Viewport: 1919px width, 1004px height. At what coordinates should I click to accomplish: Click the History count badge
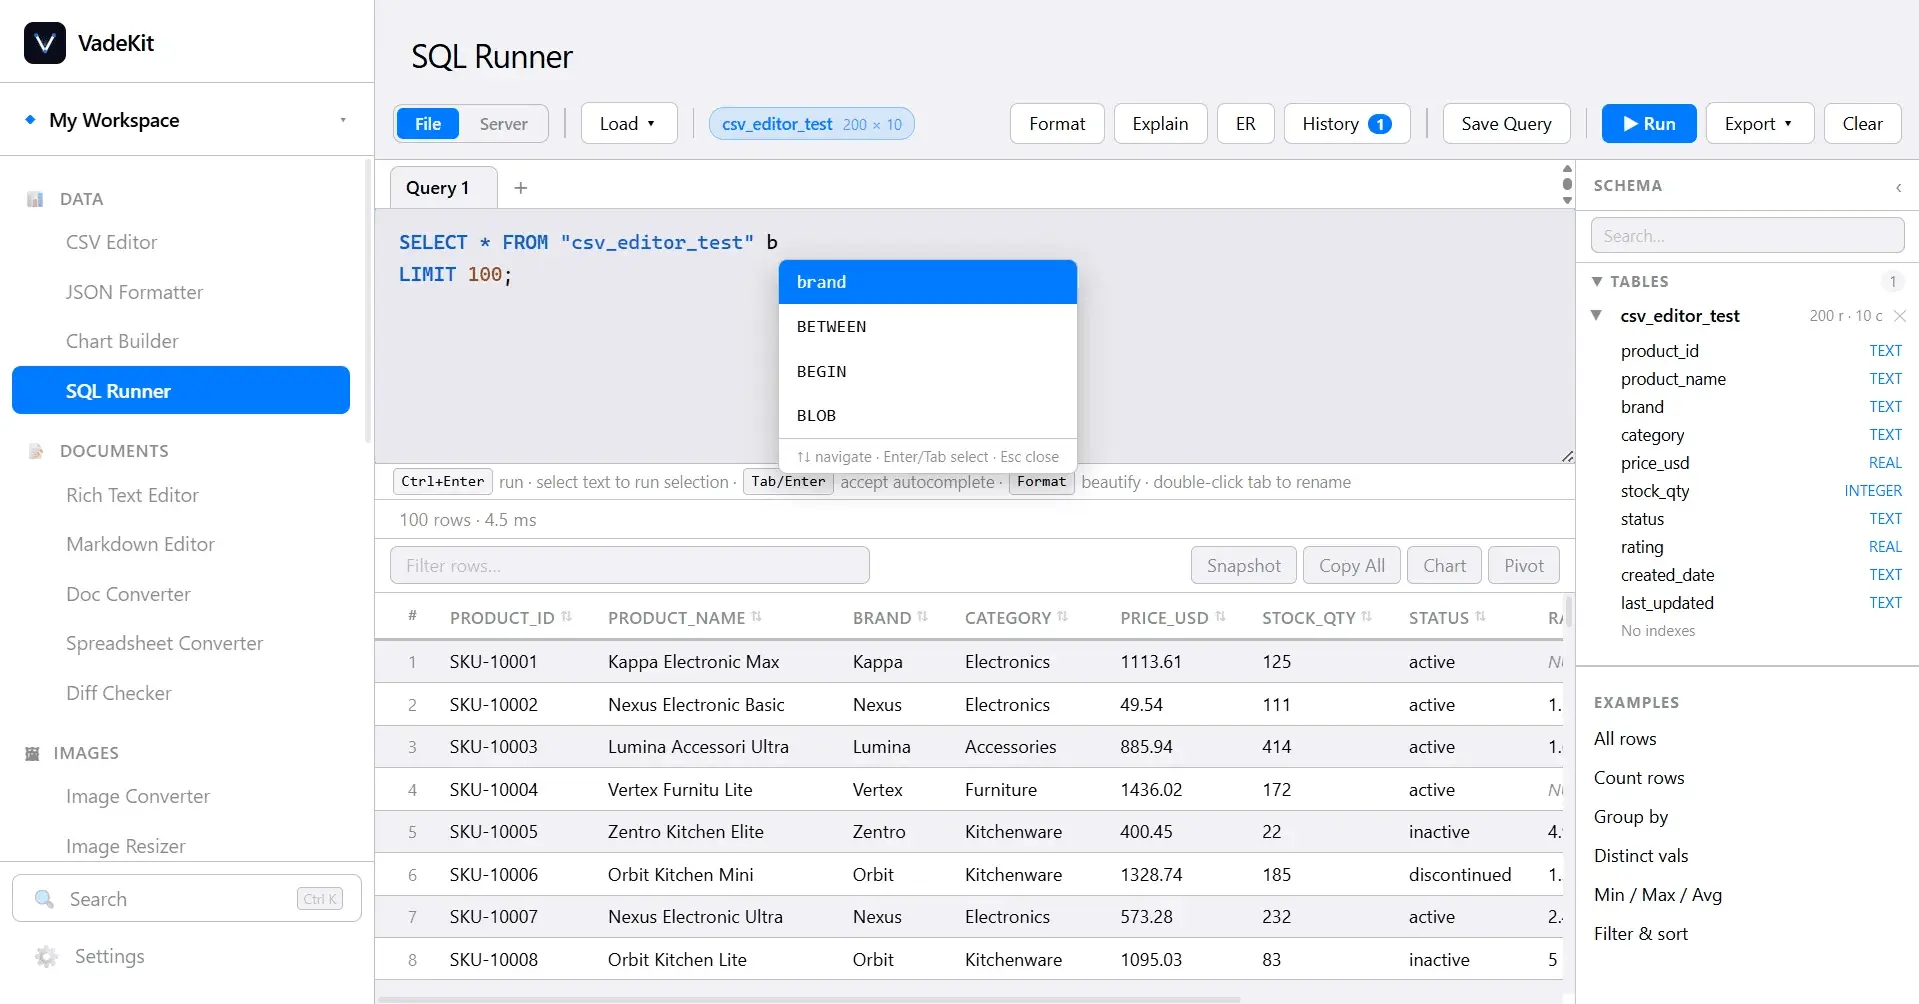(x=1380, y=124)
